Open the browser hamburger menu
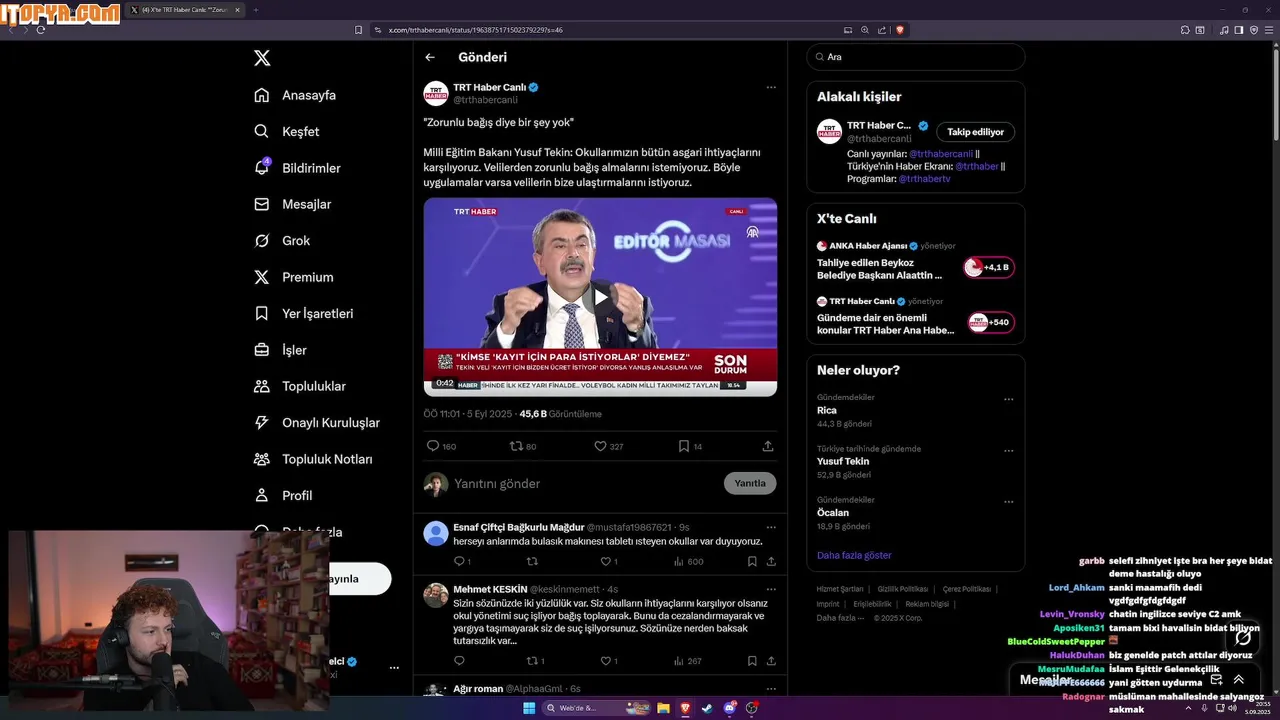 click(x=1269, y=30)
